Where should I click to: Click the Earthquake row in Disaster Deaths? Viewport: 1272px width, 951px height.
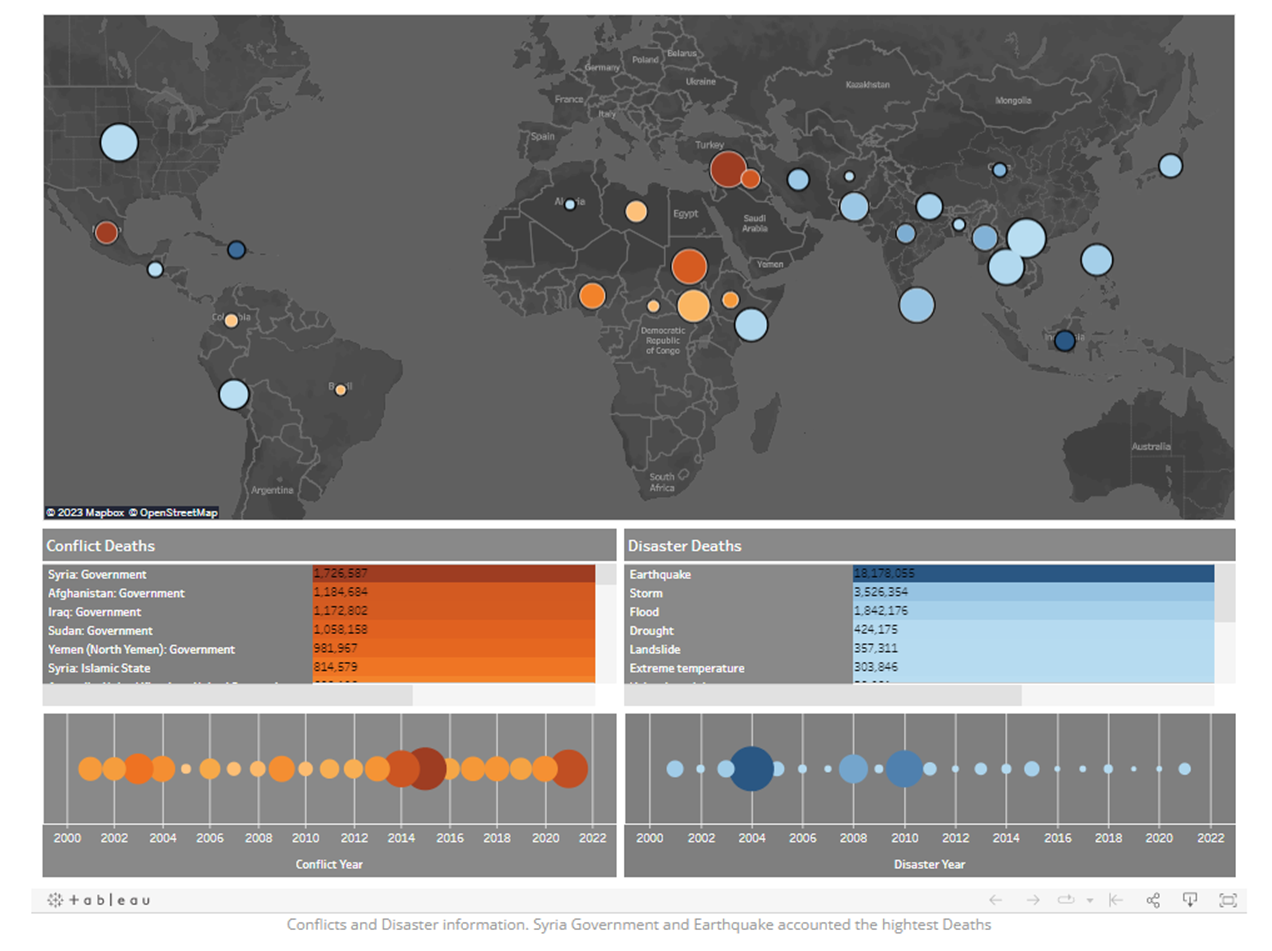(x=1000, y=574)
